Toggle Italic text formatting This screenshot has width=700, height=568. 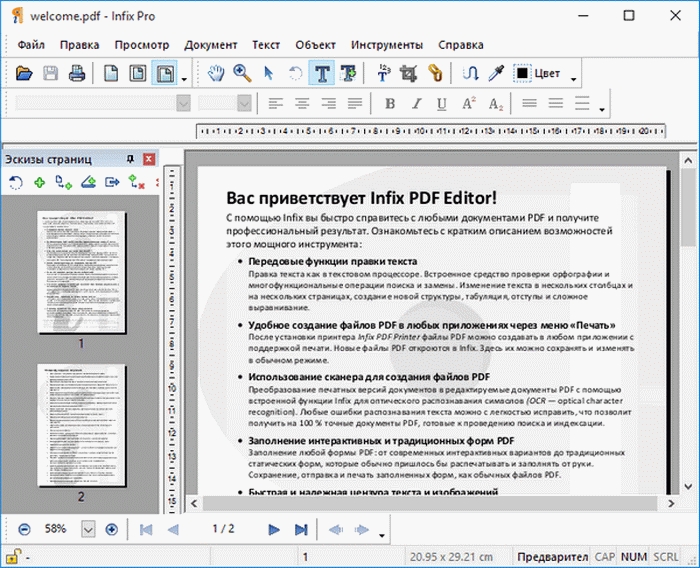coord(416,104)
